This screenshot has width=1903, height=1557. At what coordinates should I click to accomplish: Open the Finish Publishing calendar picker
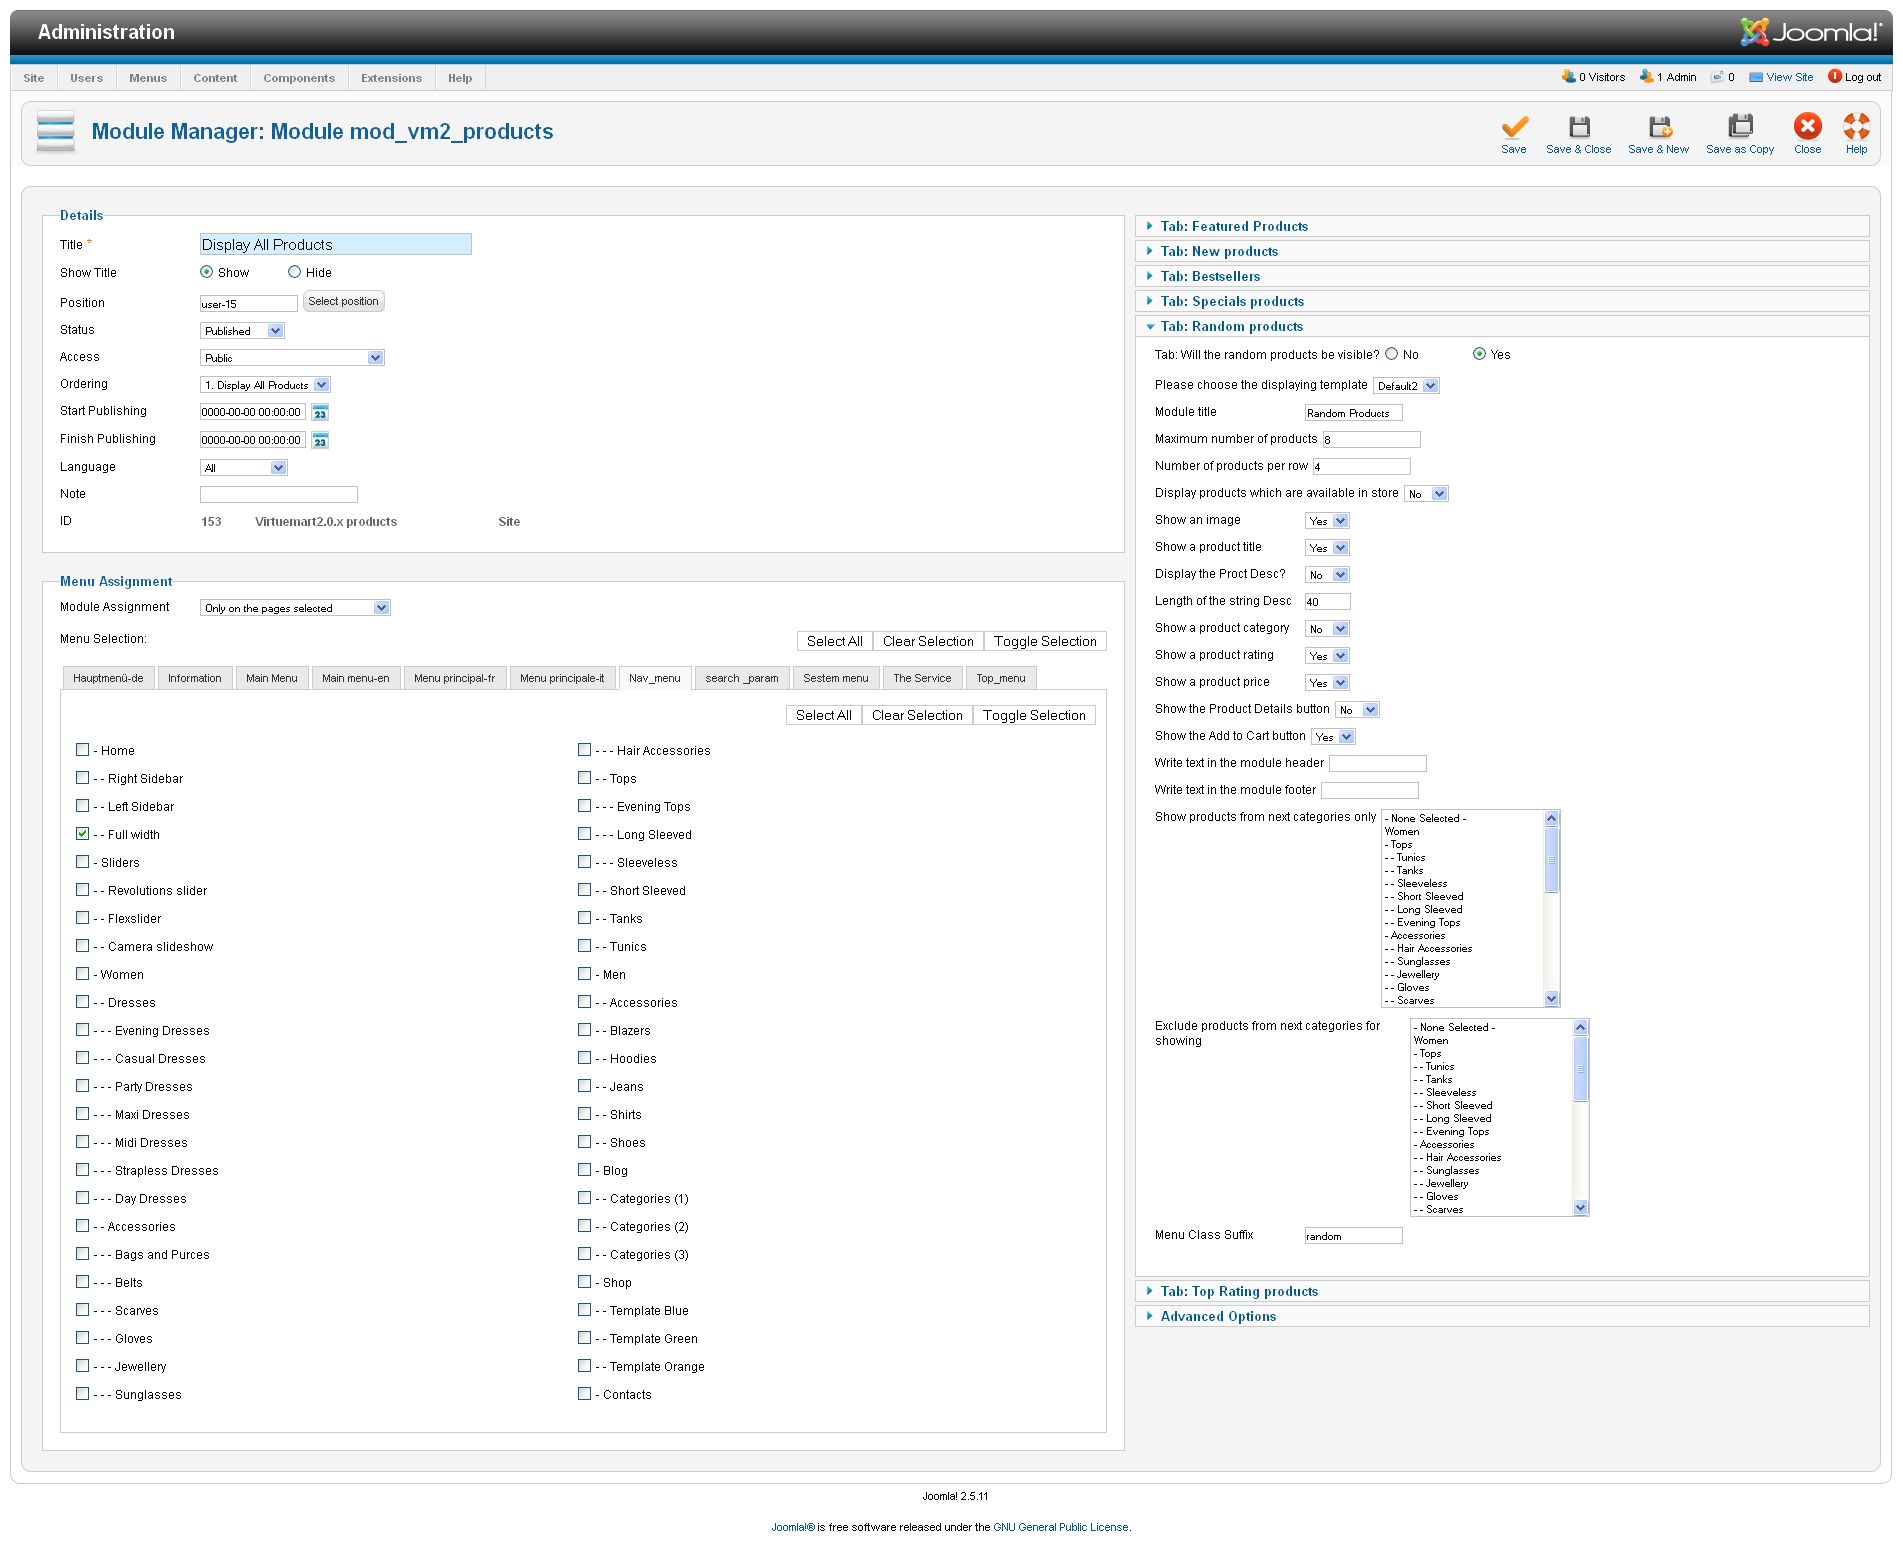(320, 441)
